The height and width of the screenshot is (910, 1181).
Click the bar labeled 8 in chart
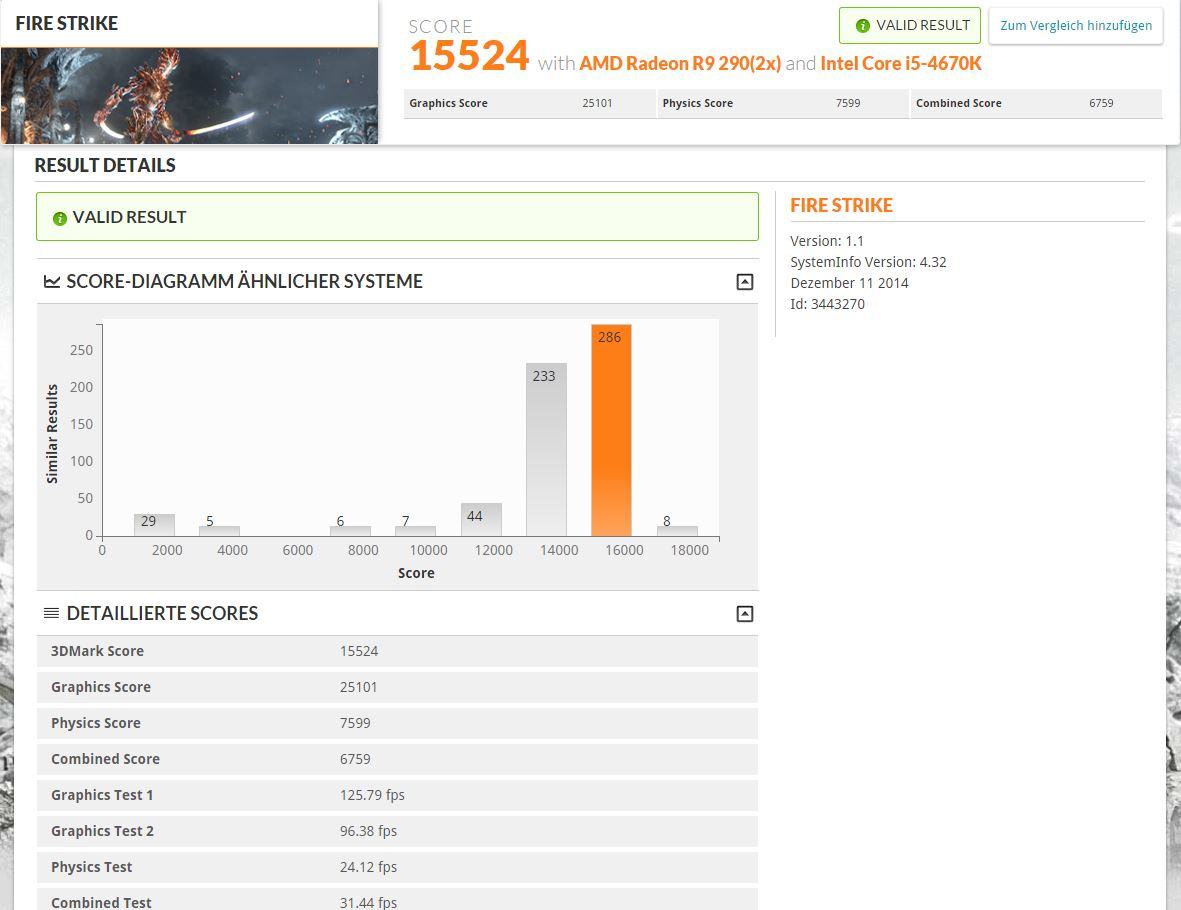click(x=677, y=531)
